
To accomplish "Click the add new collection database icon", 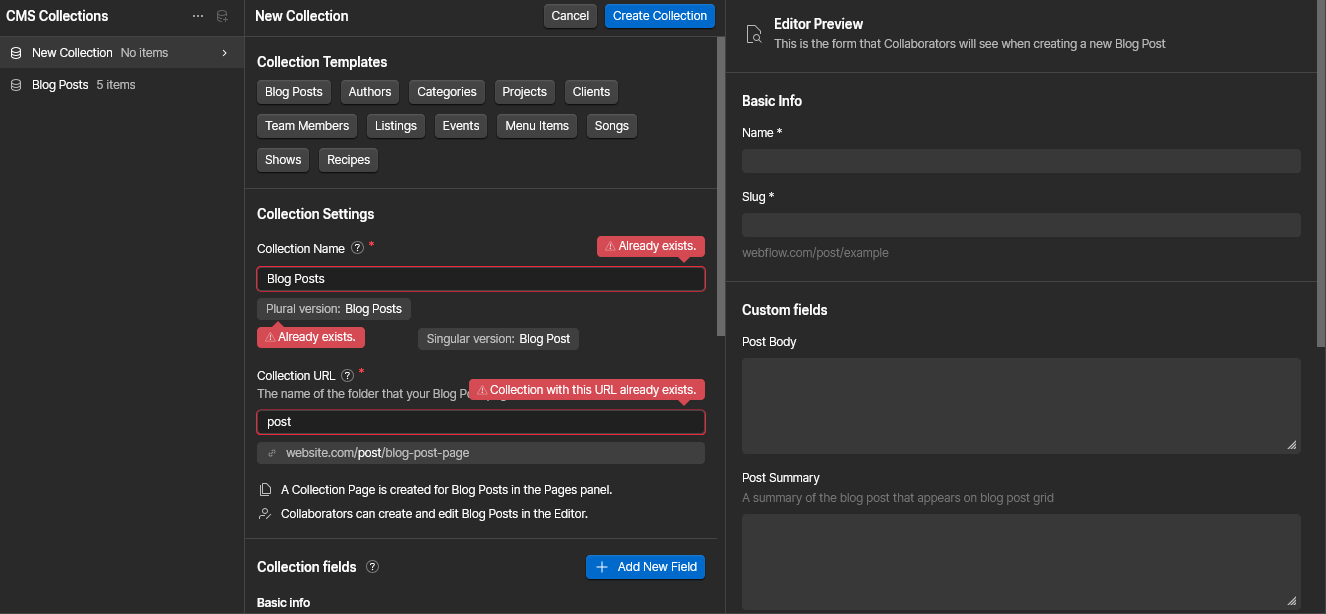I will click(x=223, y=16).
